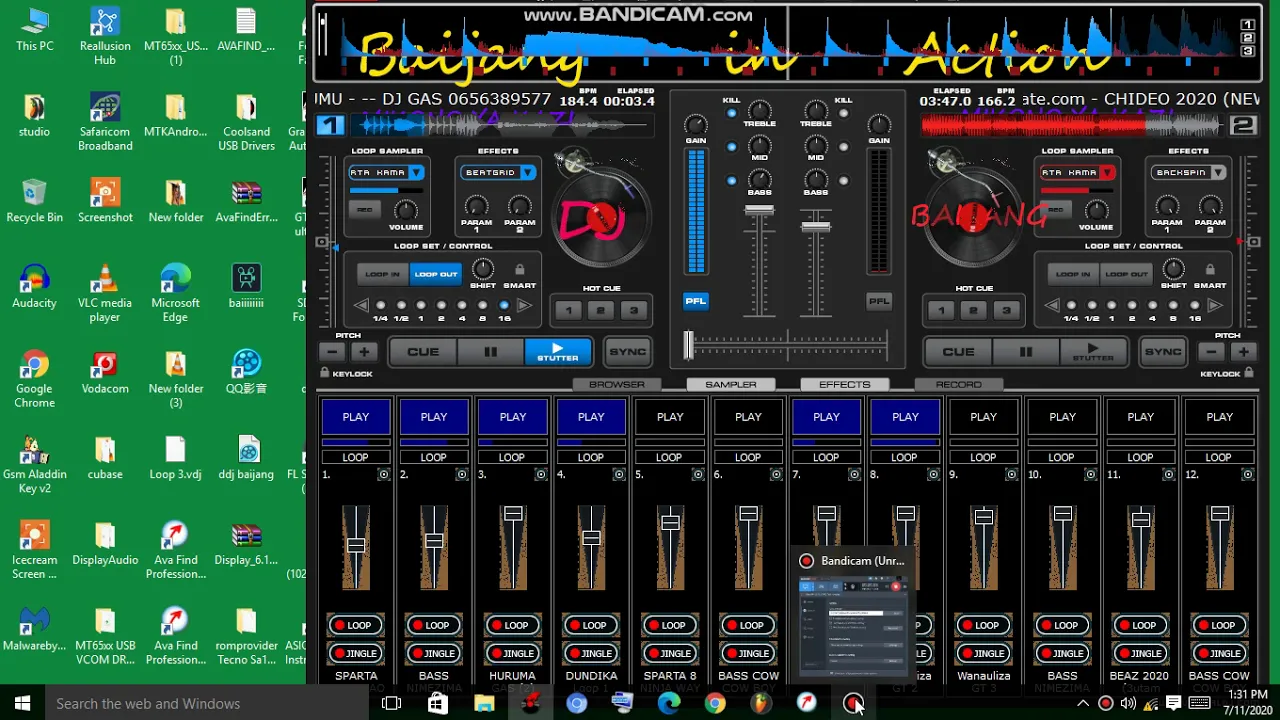1280x720 pixels.
Task: Open Audacity desktop icon
Action: [x=34, y=288]
